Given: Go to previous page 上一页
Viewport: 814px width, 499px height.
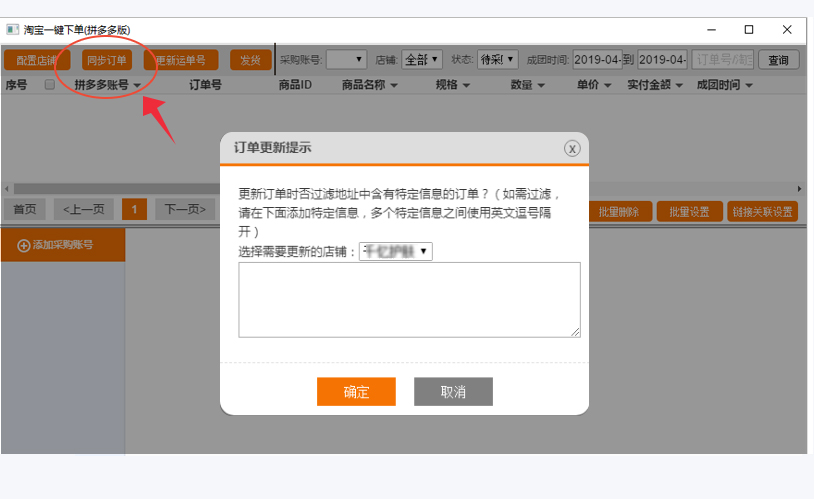Looking at the screenshot, I should [84, 209].
